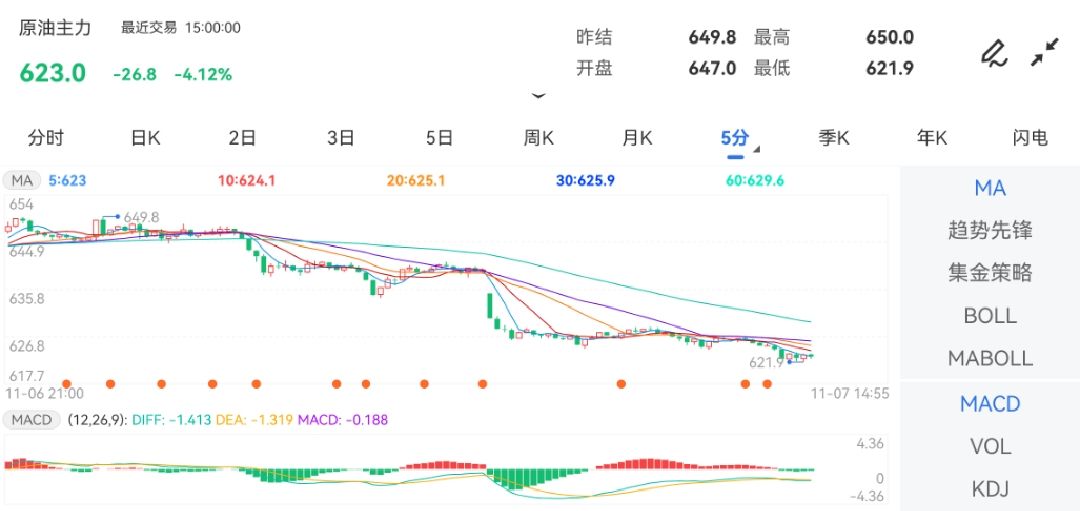
Task: Open the 5分 period dropdown triangle
Action: (756, 150)
